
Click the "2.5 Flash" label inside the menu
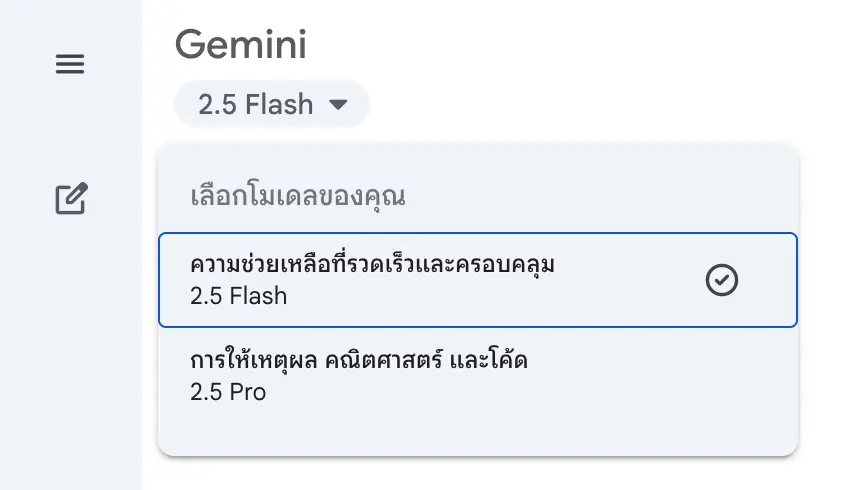click(x=238, y=296)
